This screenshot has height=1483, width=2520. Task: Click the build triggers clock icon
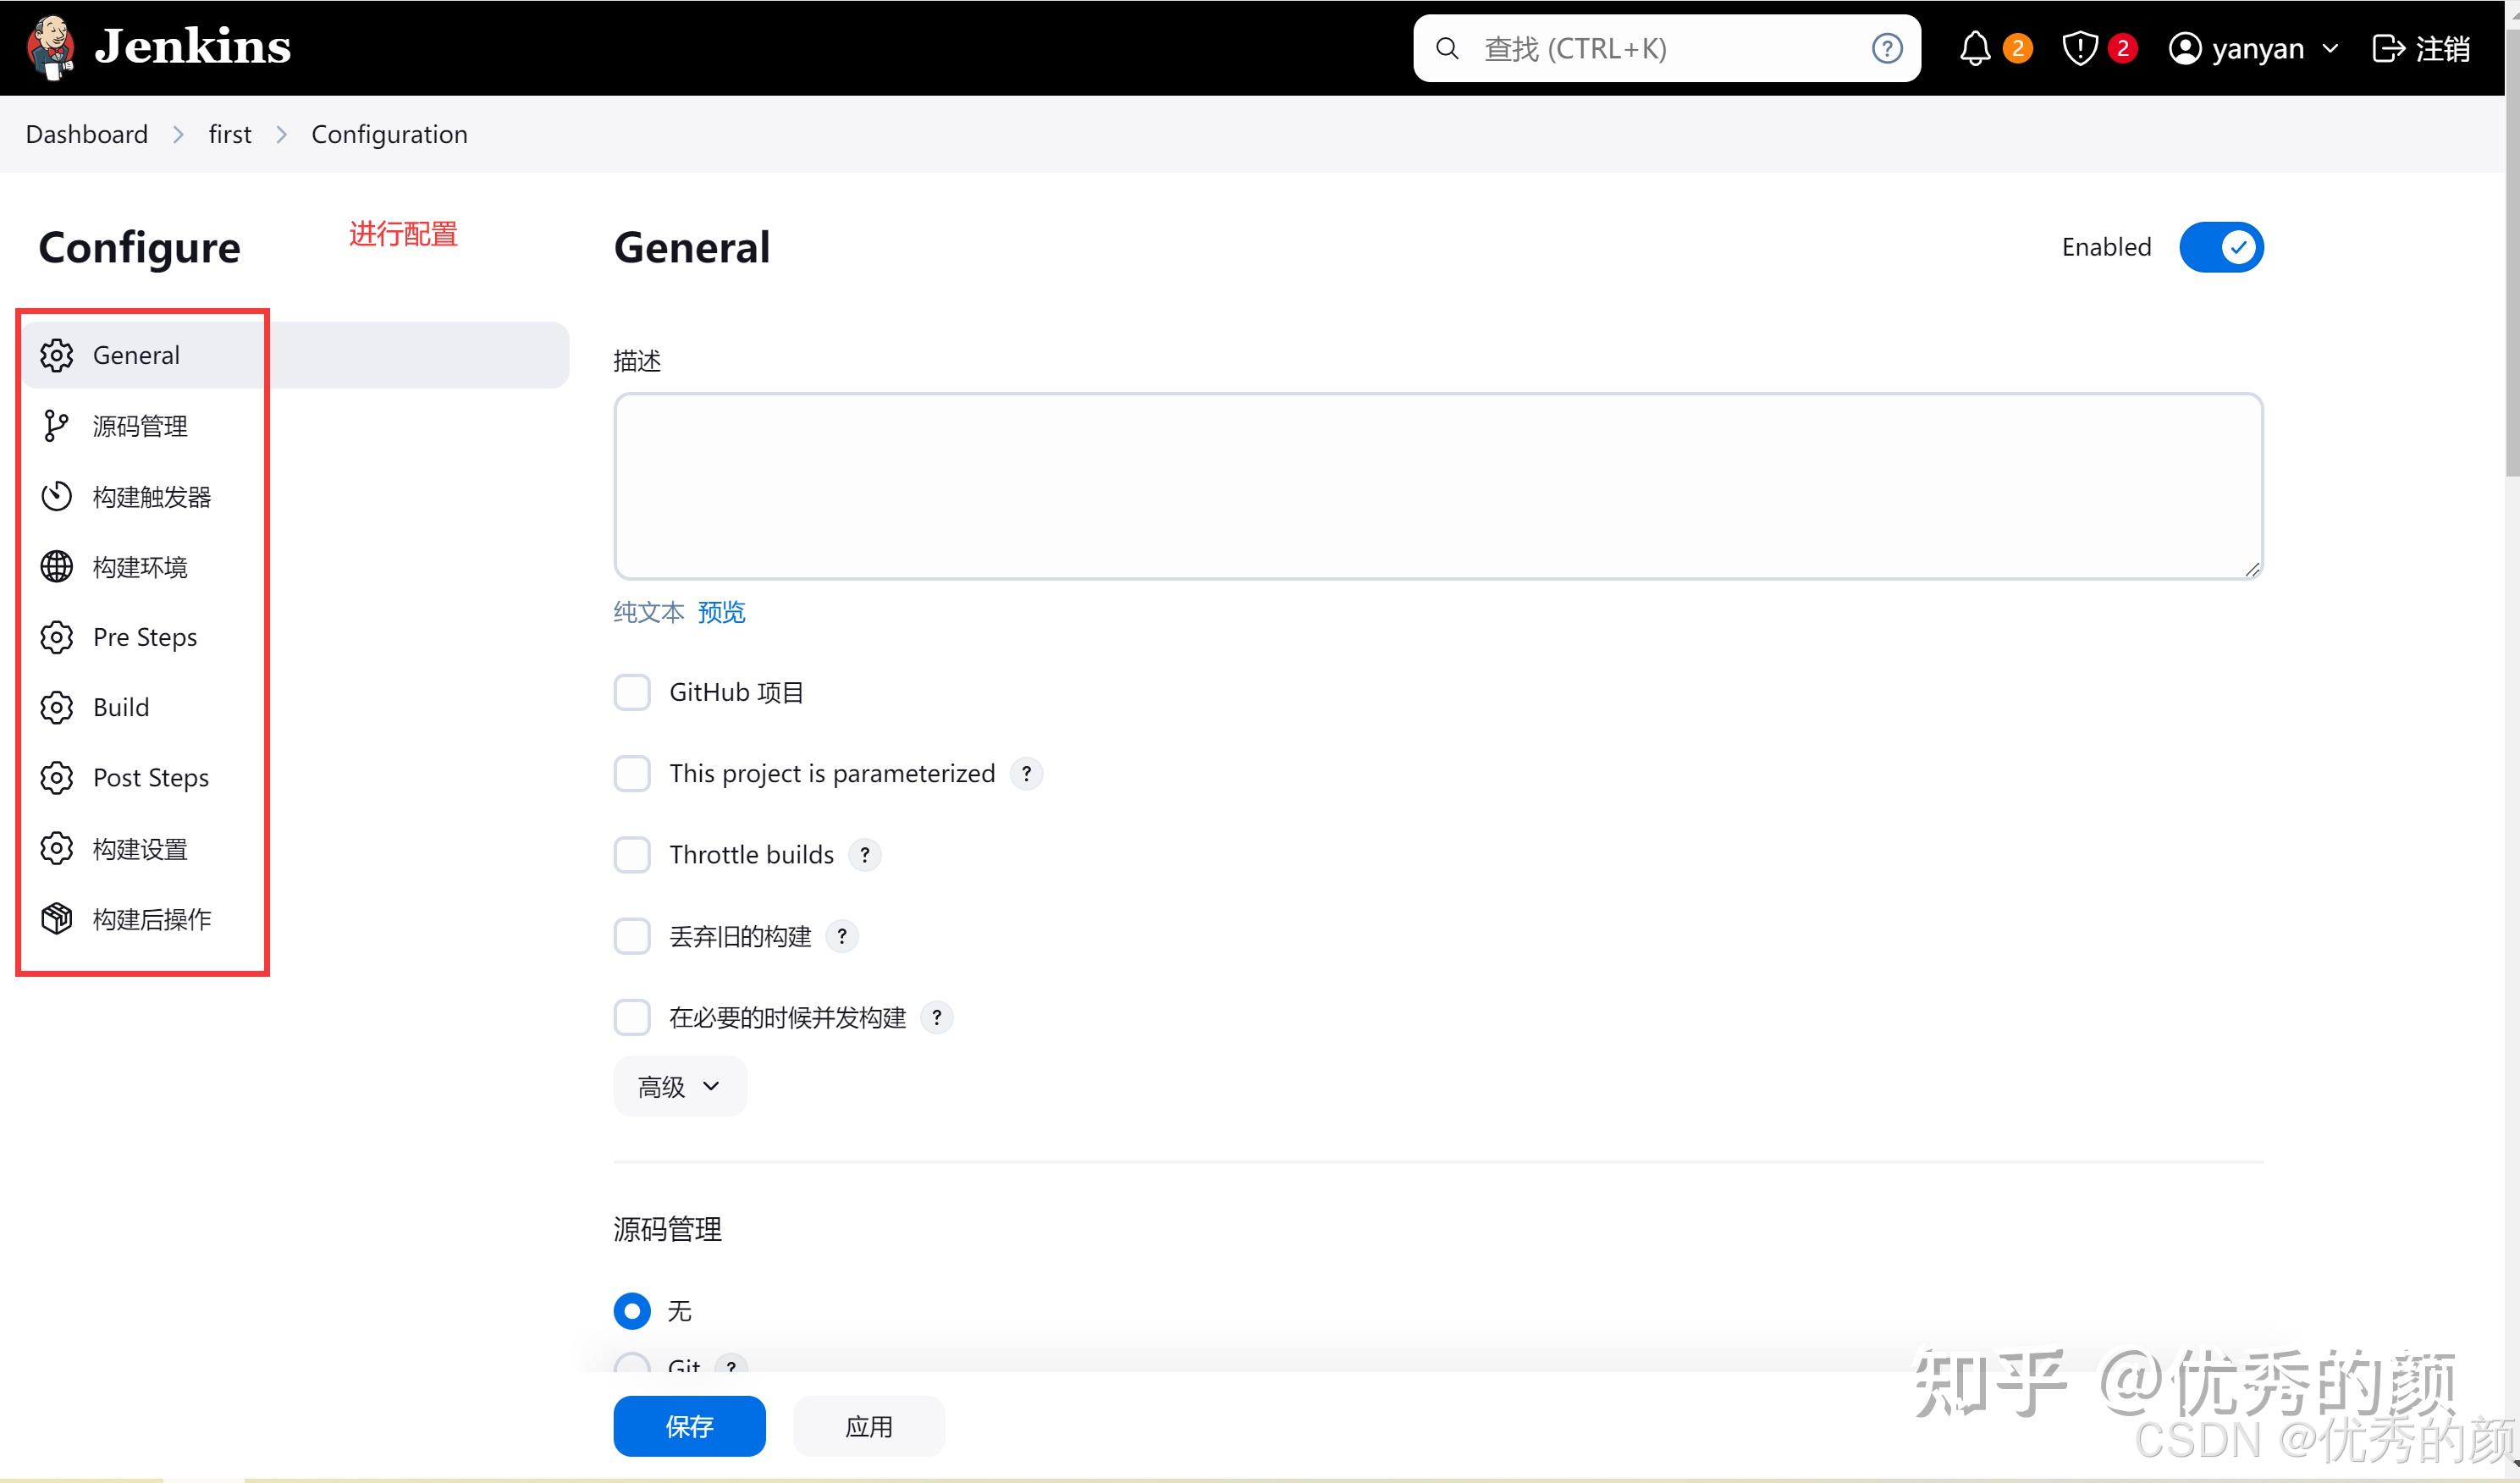coord(56,496)
